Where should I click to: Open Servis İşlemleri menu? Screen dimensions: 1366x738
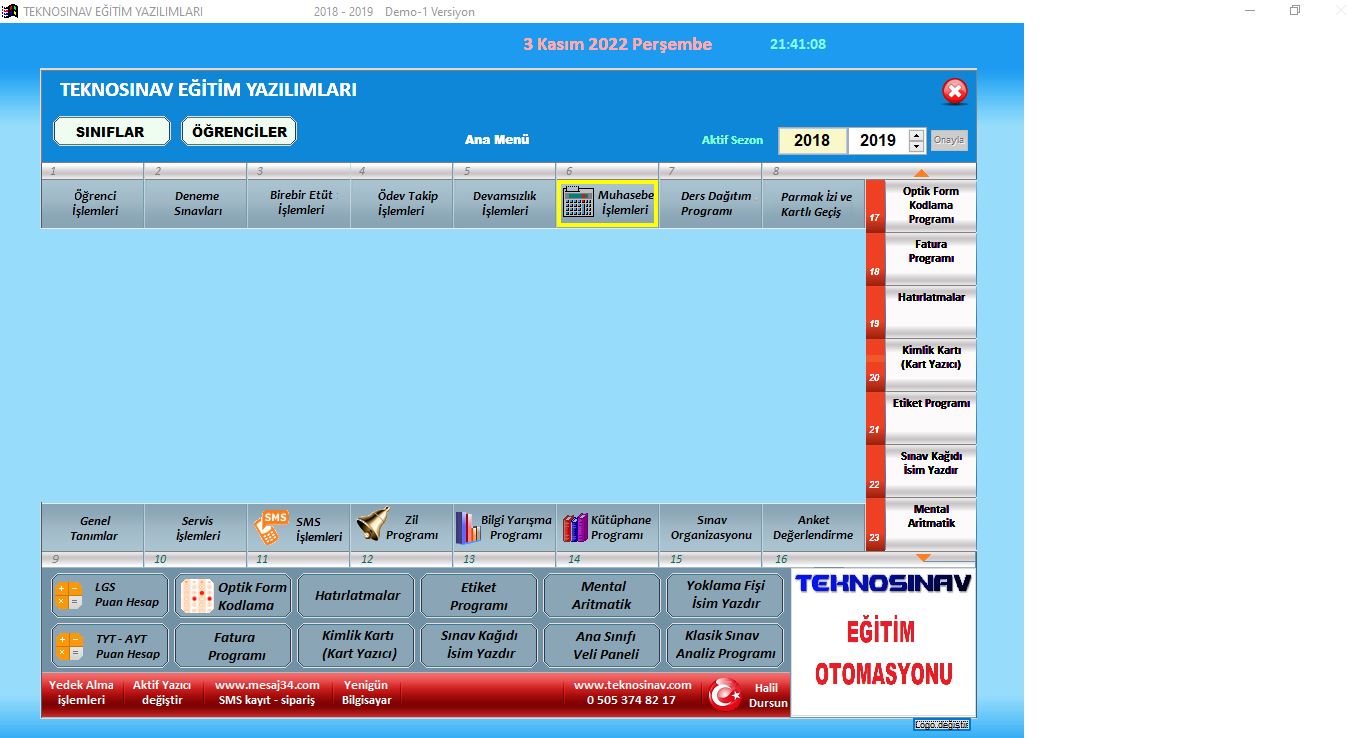(198, 528)
